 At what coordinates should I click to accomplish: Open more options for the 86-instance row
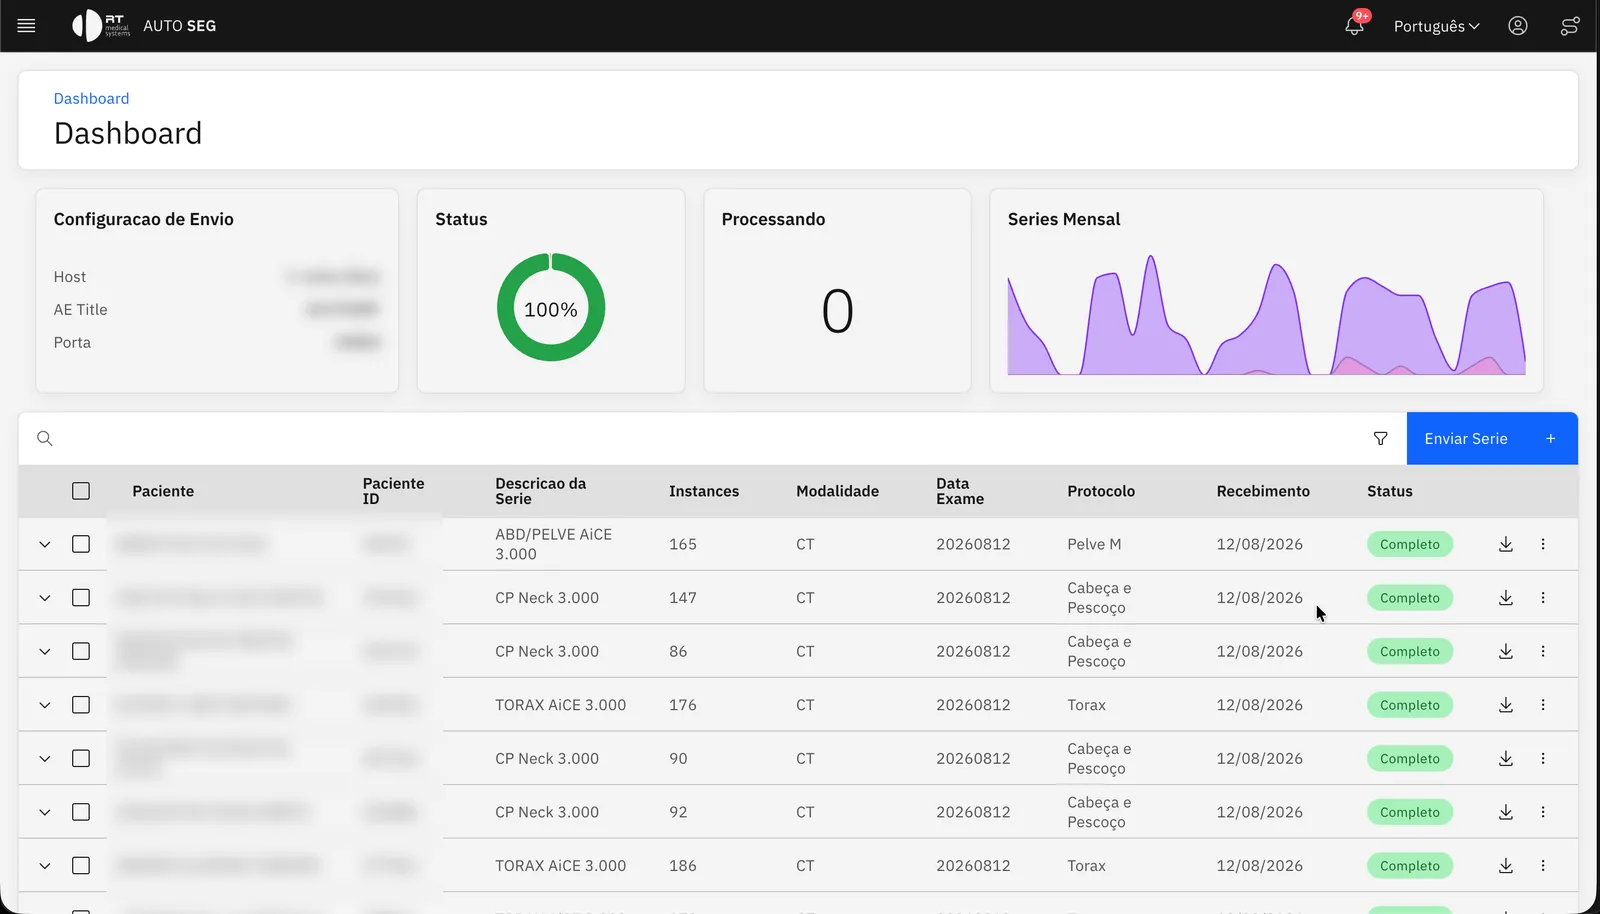(1543, 651)
